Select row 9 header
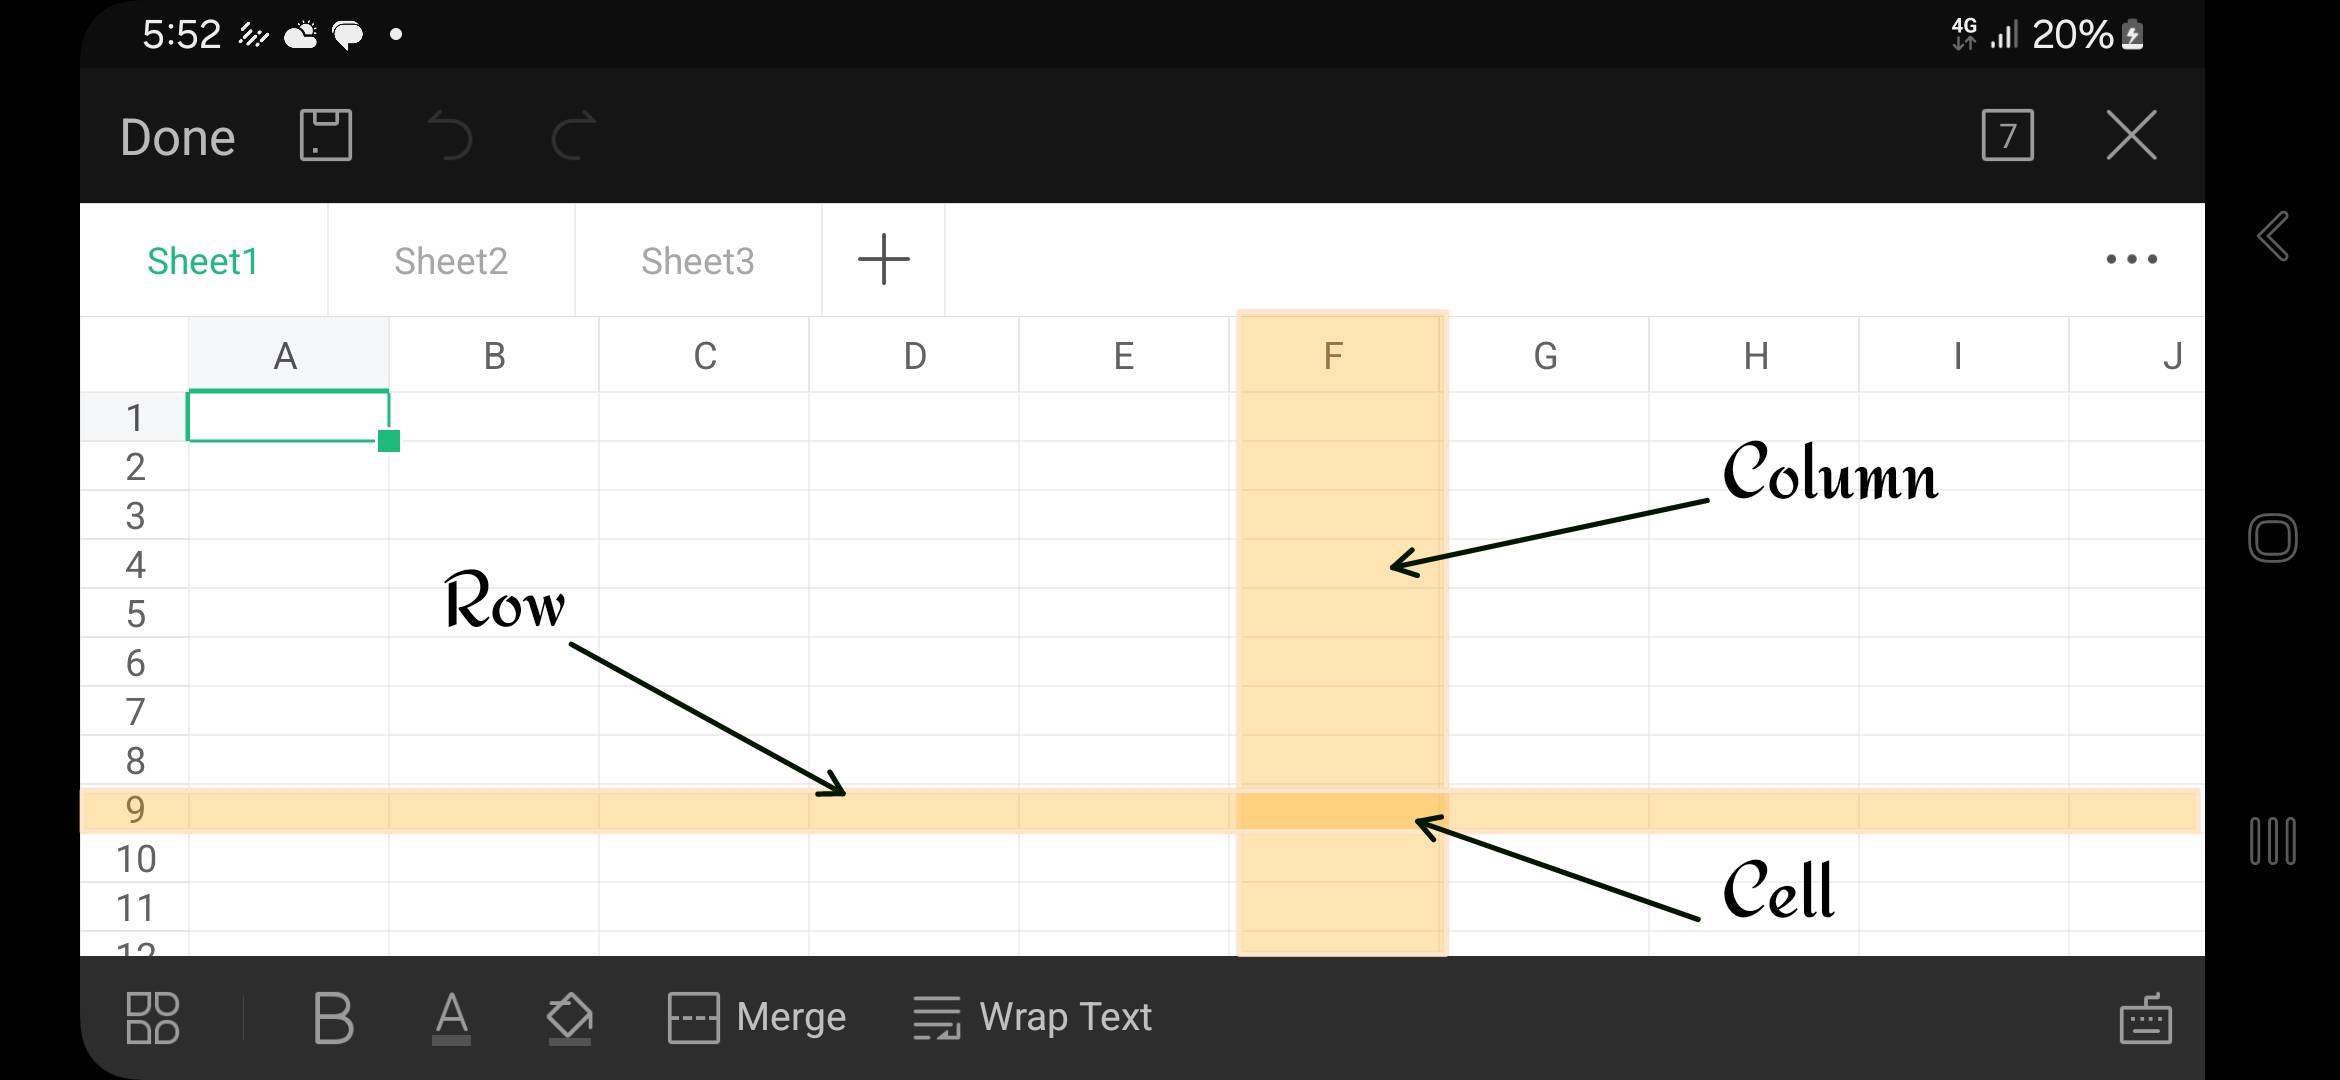 tap(135, 810)
